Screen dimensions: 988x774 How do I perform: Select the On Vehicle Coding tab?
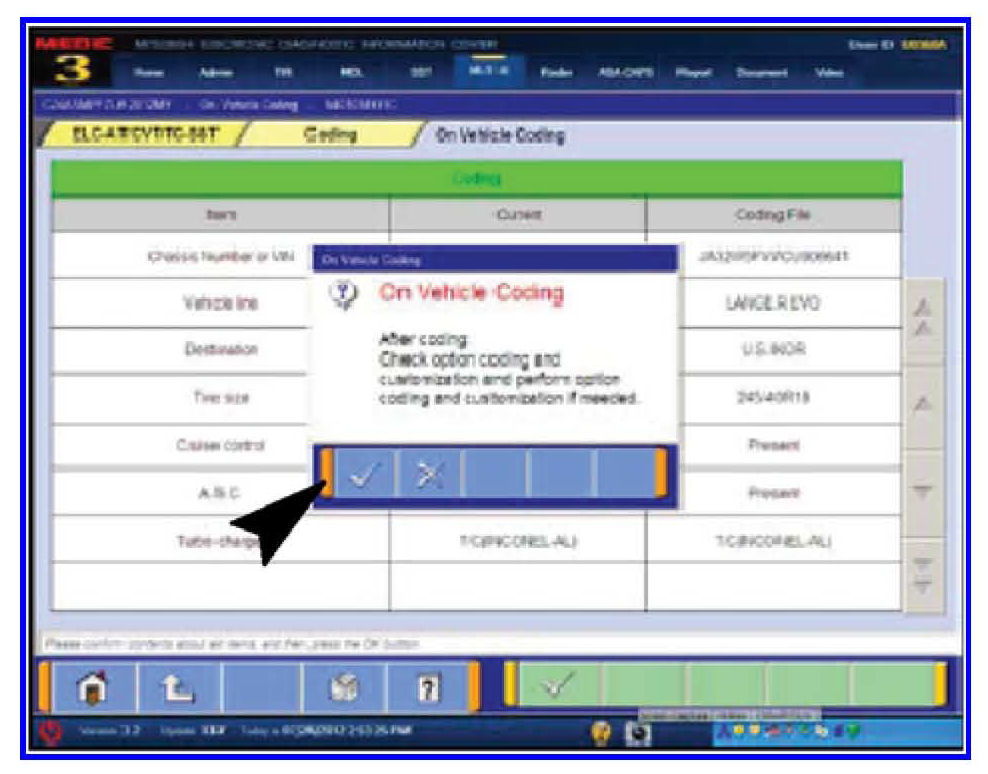pyautogui.click(x=500, y=135)
